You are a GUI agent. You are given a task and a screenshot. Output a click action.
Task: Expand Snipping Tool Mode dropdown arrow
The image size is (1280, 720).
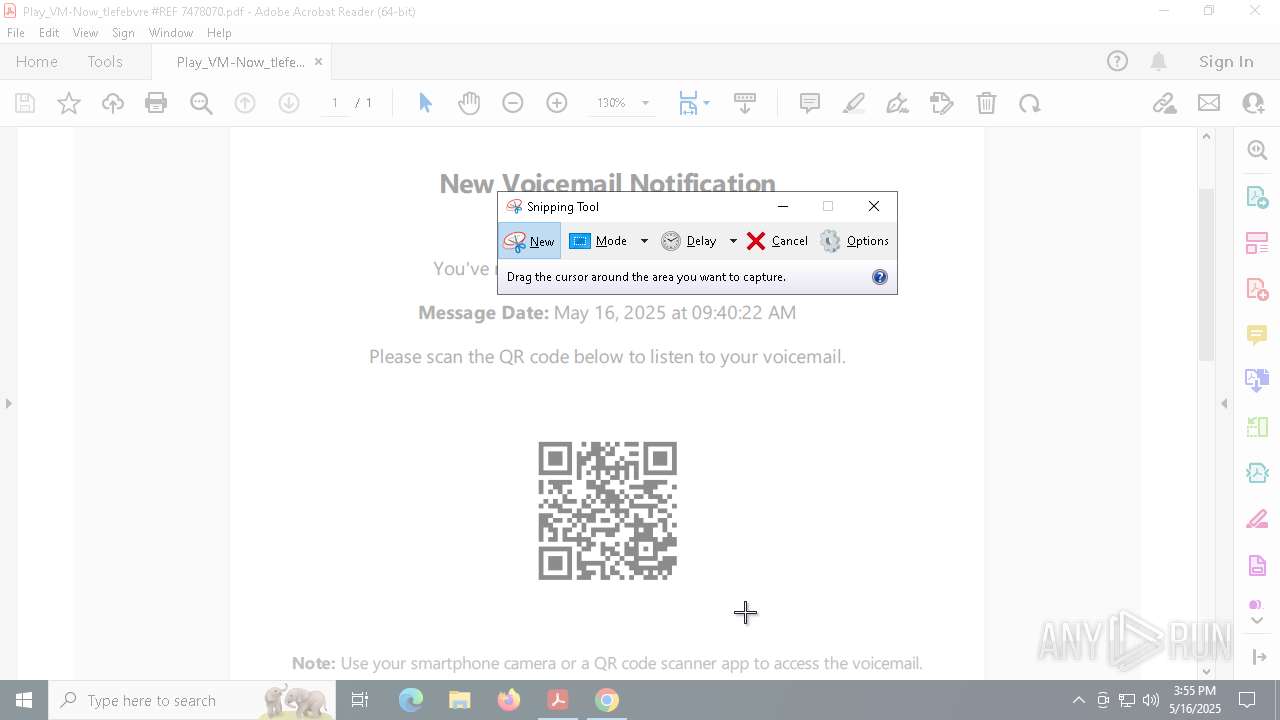point(644,241)
